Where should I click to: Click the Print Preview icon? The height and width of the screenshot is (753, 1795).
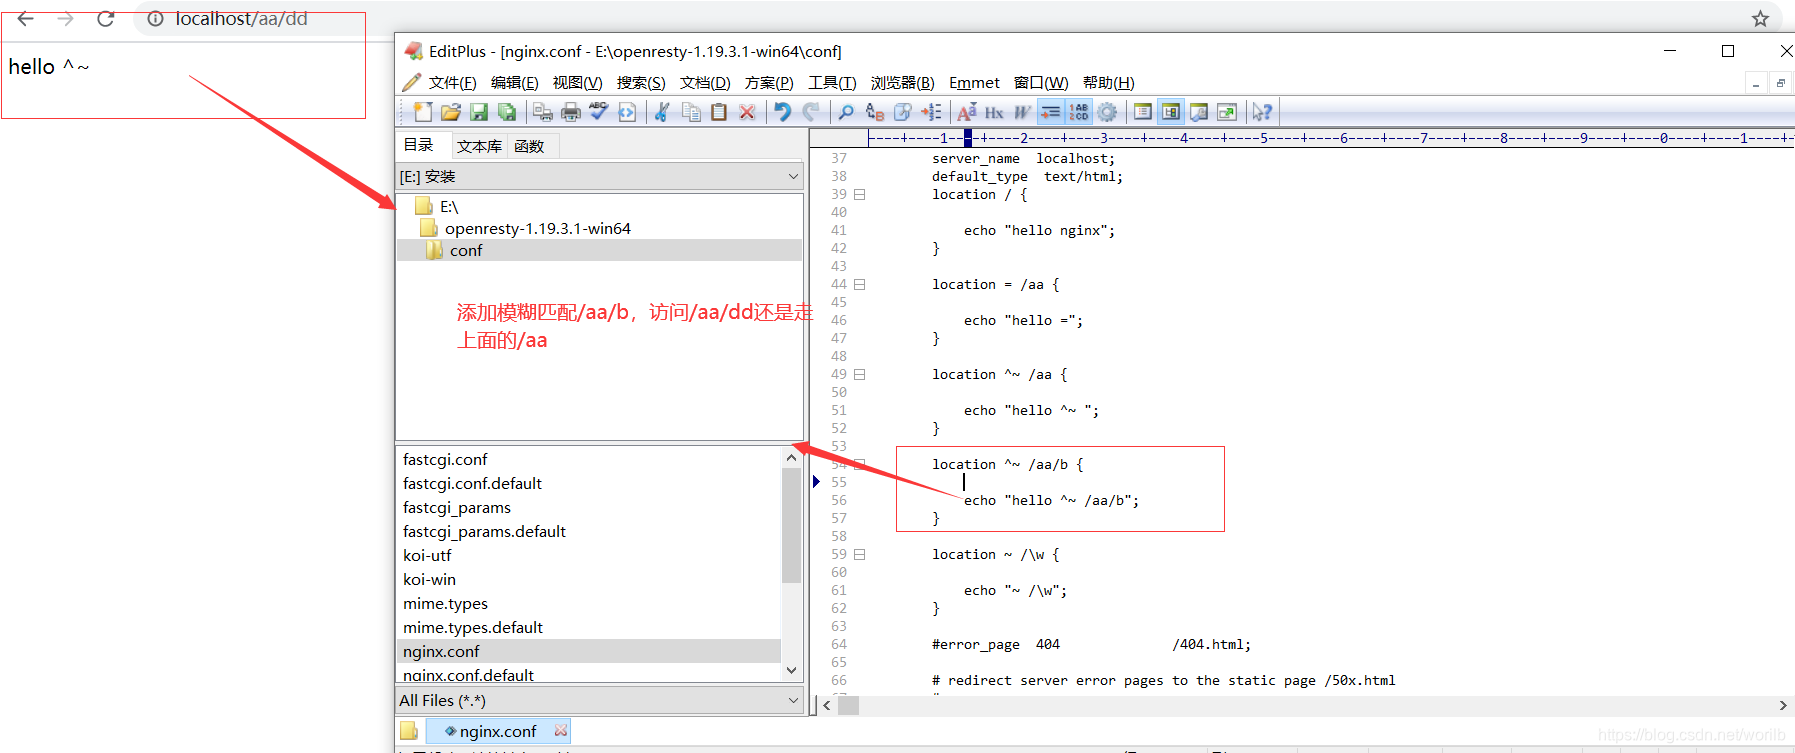coord(543,112)
